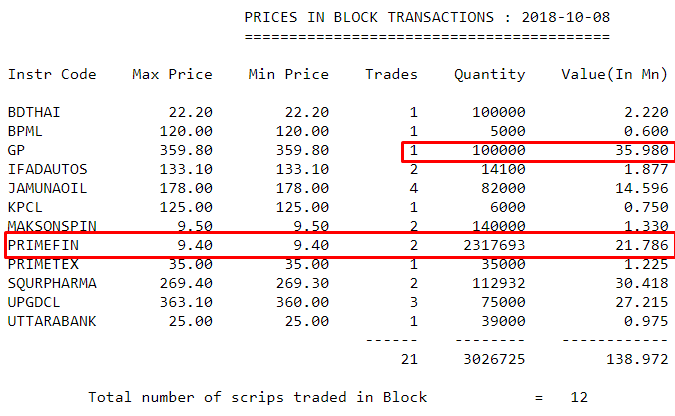Click the UPGDCL max price 363.10
Image resolution: width=675 pixels, height=416 pixels.
186,302
